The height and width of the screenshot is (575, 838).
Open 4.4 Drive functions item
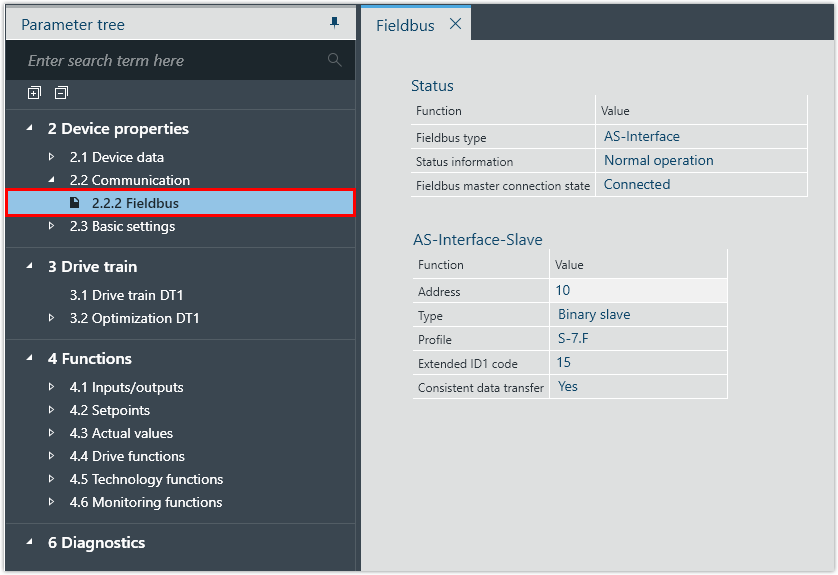pos(126,456)
